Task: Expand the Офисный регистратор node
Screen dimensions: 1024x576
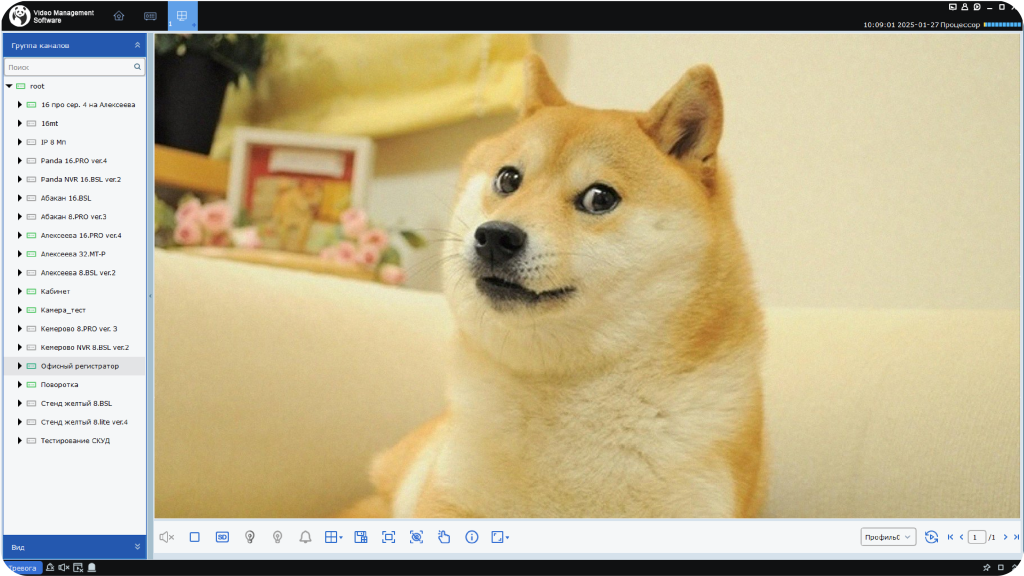Action: coord(20,366)
